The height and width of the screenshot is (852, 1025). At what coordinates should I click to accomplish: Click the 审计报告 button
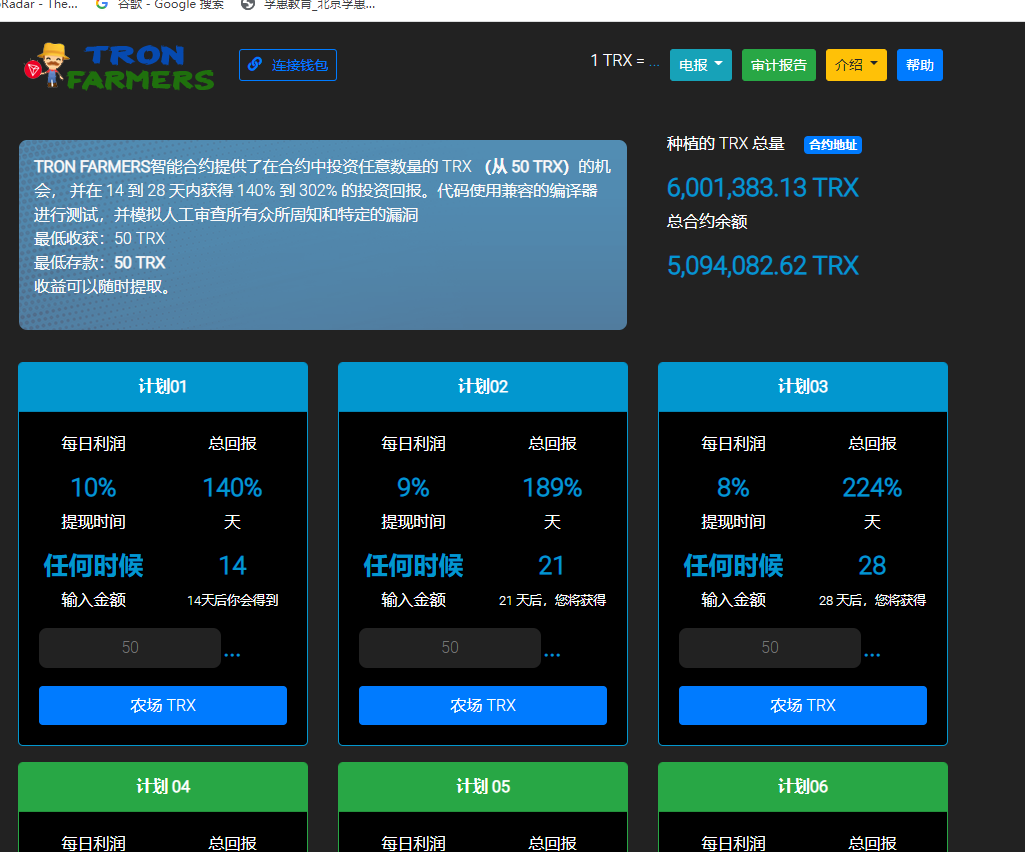[x=778, y=64]
